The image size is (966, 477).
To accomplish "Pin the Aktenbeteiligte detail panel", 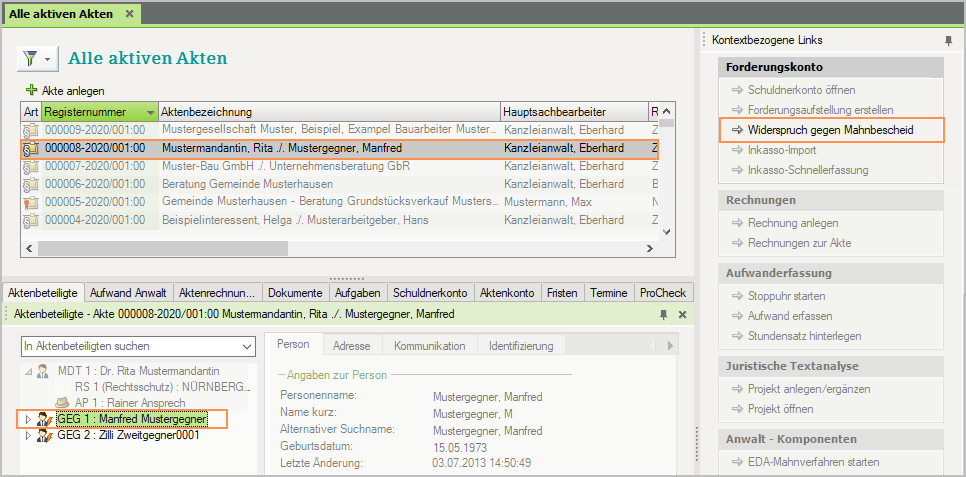I will coord(663,315).
